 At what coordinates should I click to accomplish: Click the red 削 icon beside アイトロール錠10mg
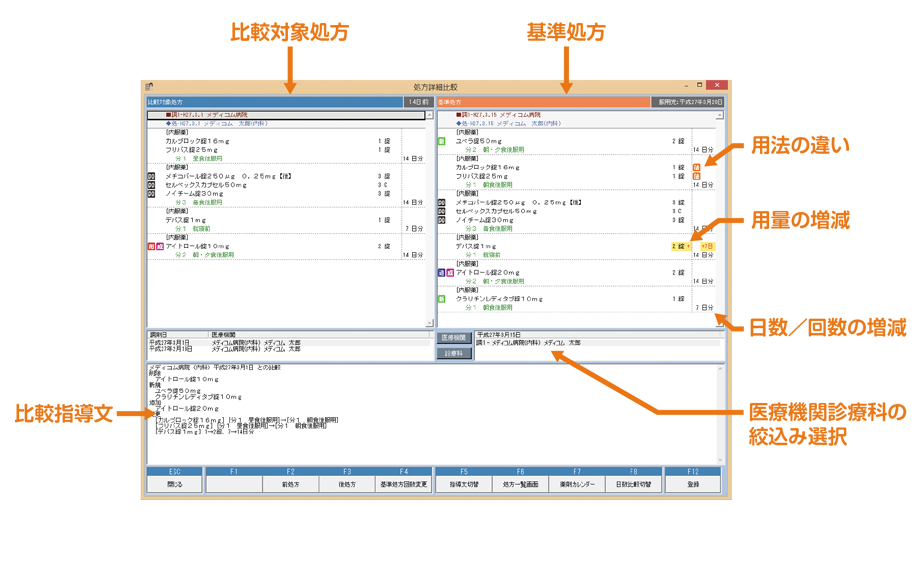151,246
